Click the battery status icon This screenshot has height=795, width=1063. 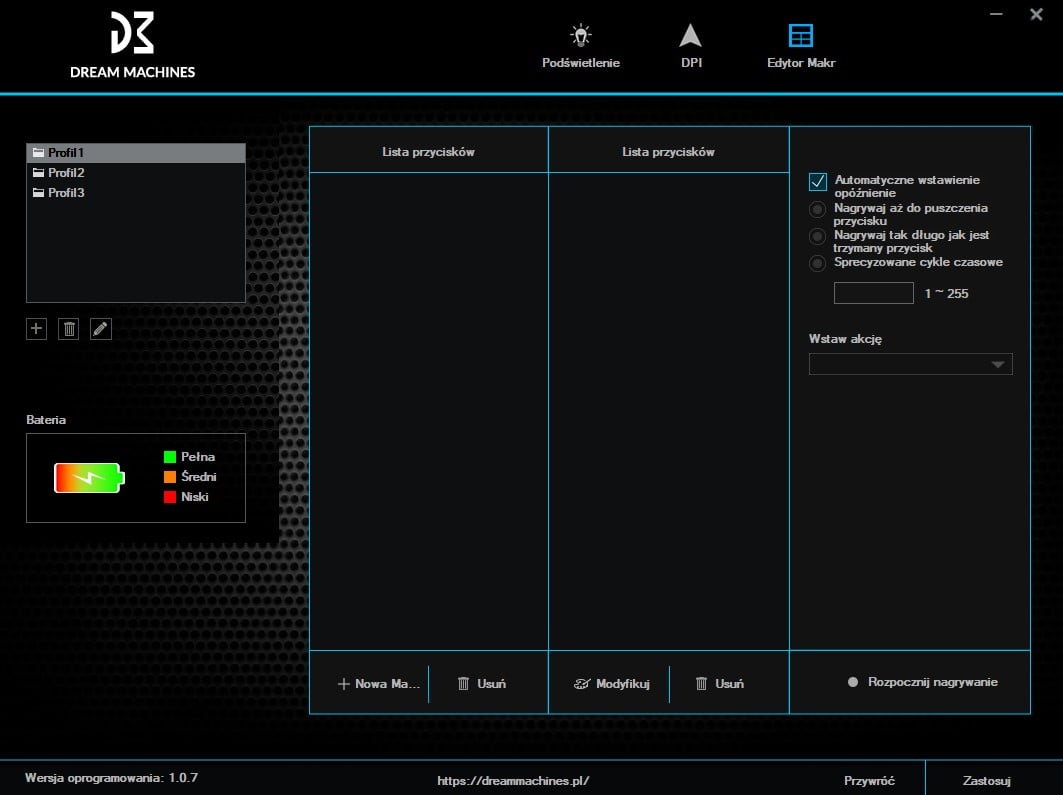[90, 478]
